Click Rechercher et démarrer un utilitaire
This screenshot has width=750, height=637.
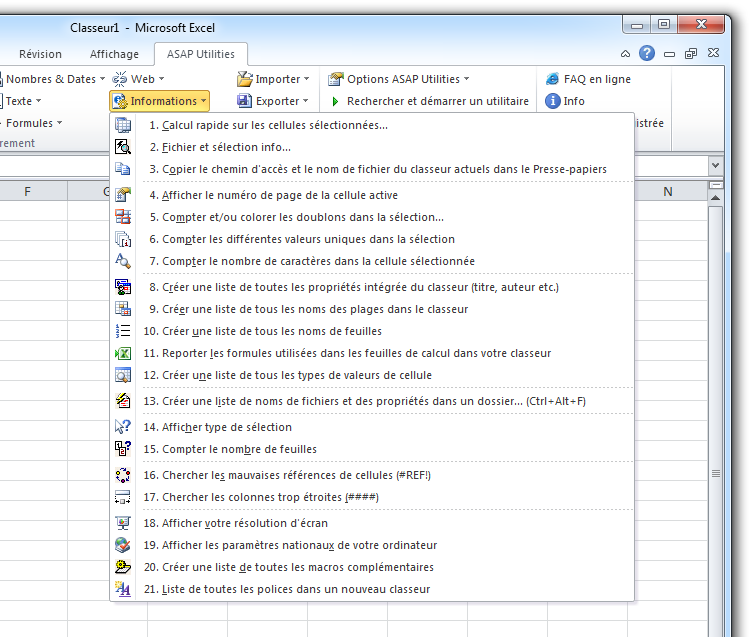430,101
